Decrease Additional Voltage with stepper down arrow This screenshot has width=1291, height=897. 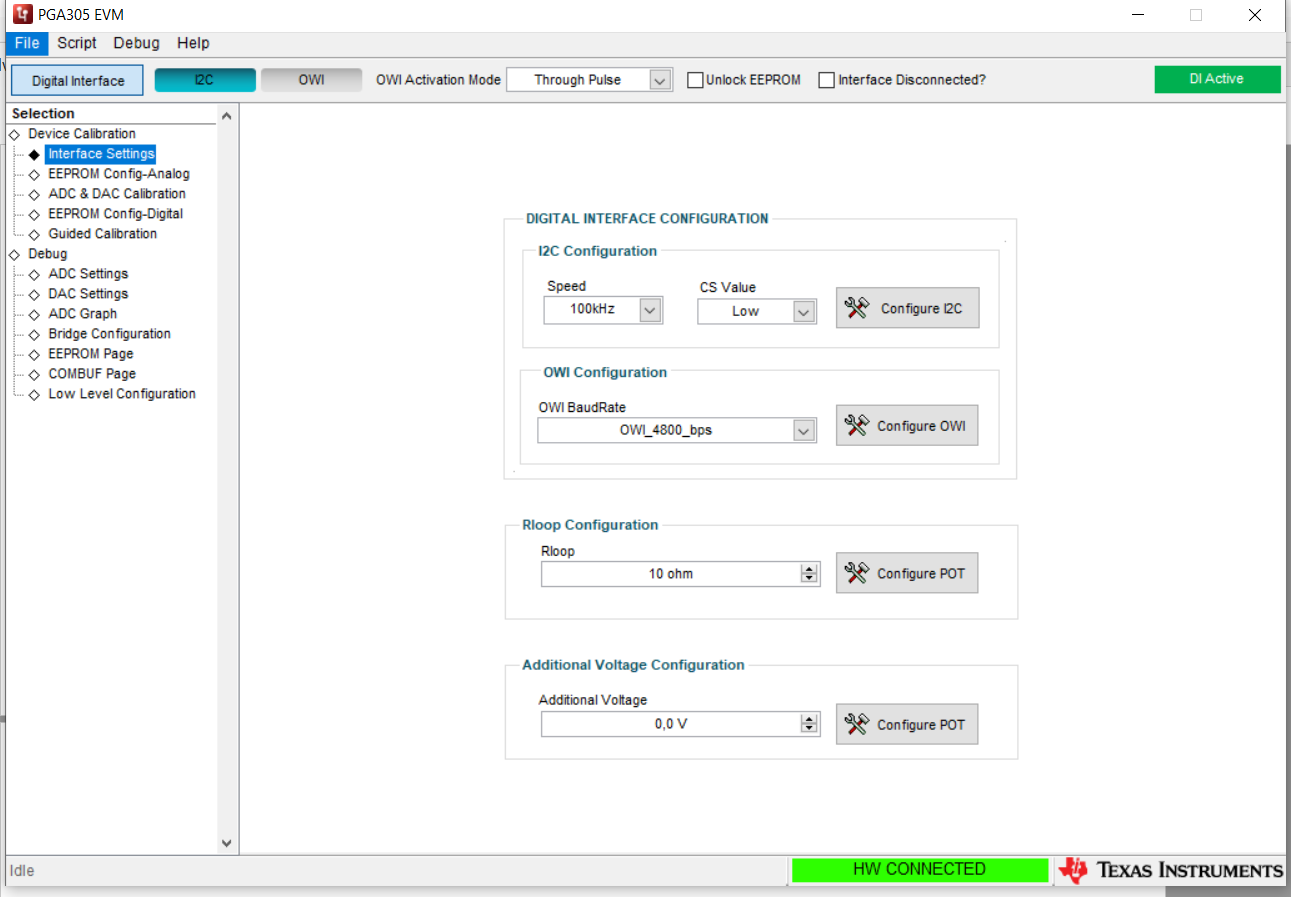coord(809,729)
